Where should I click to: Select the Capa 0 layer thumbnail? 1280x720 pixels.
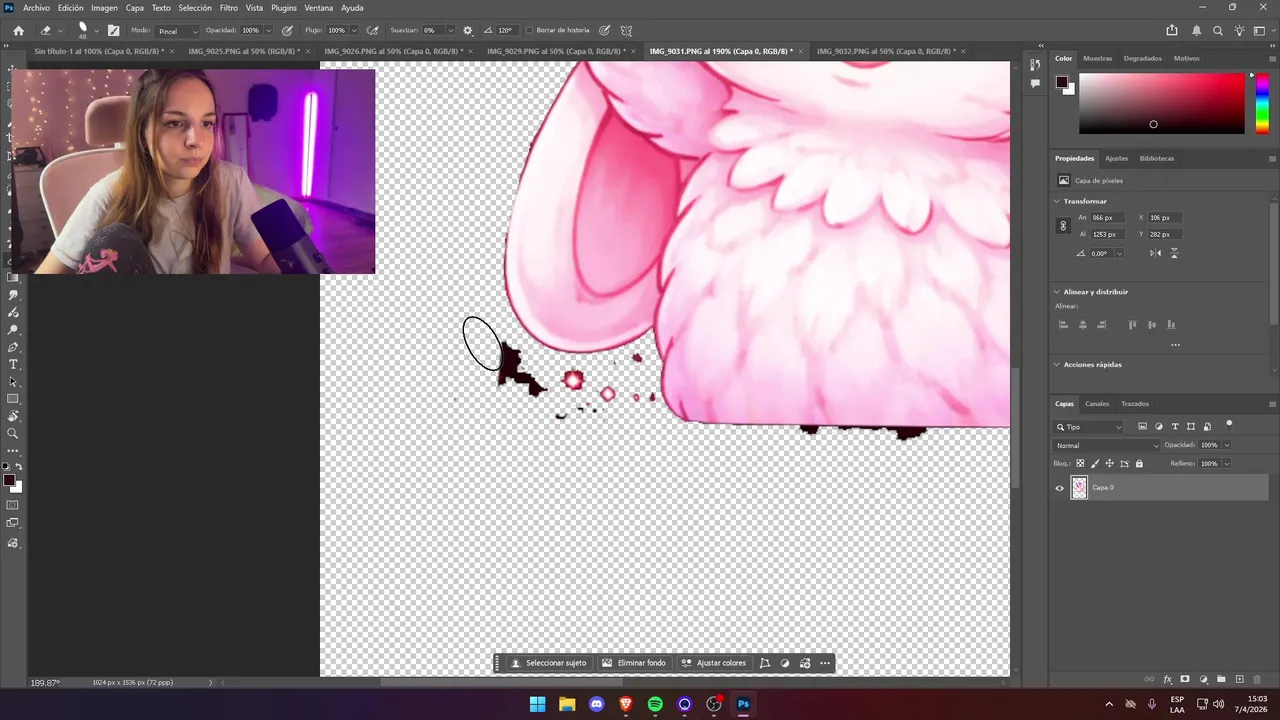tap(1079, 488)
